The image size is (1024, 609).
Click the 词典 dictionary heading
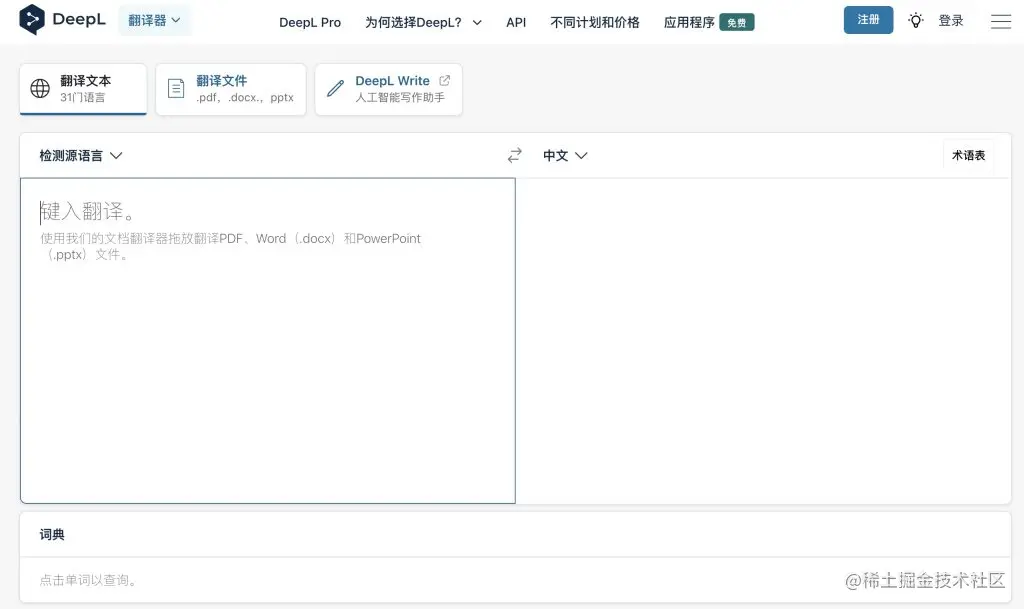52,535
